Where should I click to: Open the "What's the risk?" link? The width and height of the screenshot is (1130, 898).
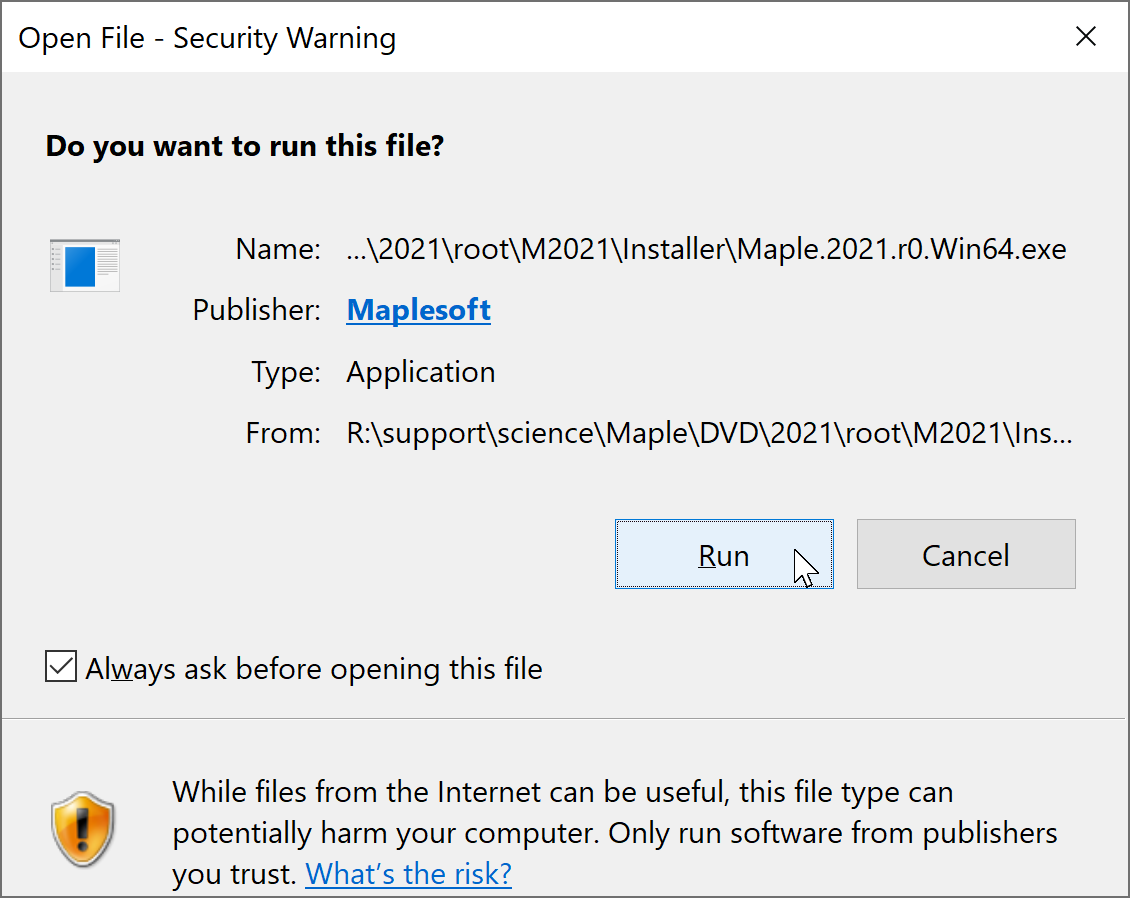tap(408, 874)
